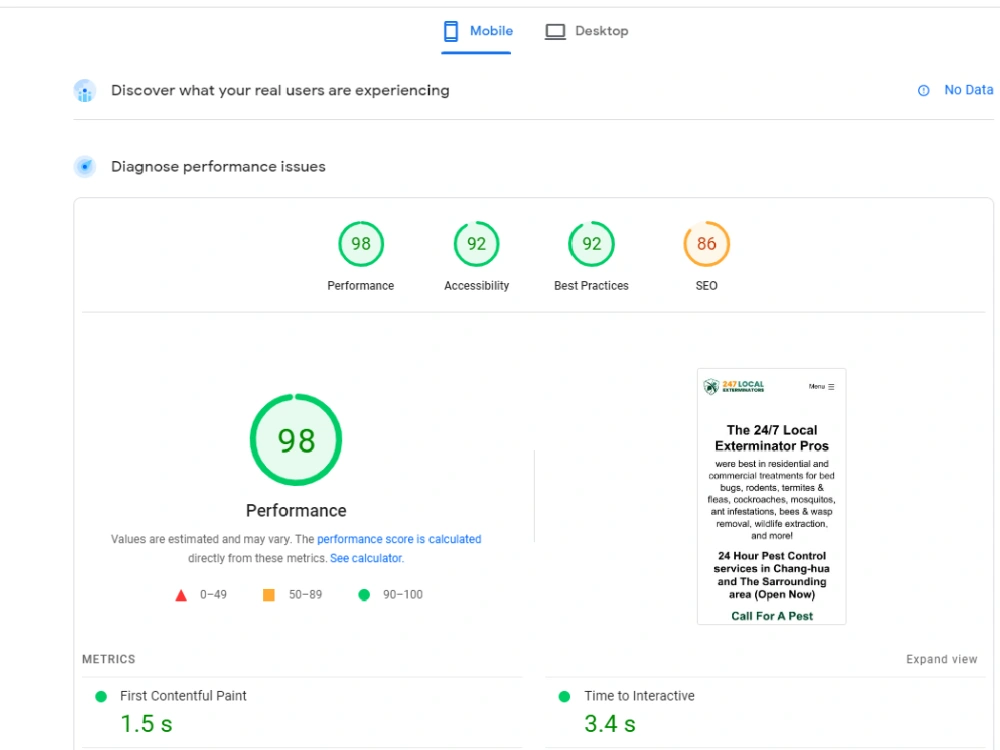Click the green circle 90–100 legend icon
Viewport: 1000px width, 750px height.
coord(364,595)
